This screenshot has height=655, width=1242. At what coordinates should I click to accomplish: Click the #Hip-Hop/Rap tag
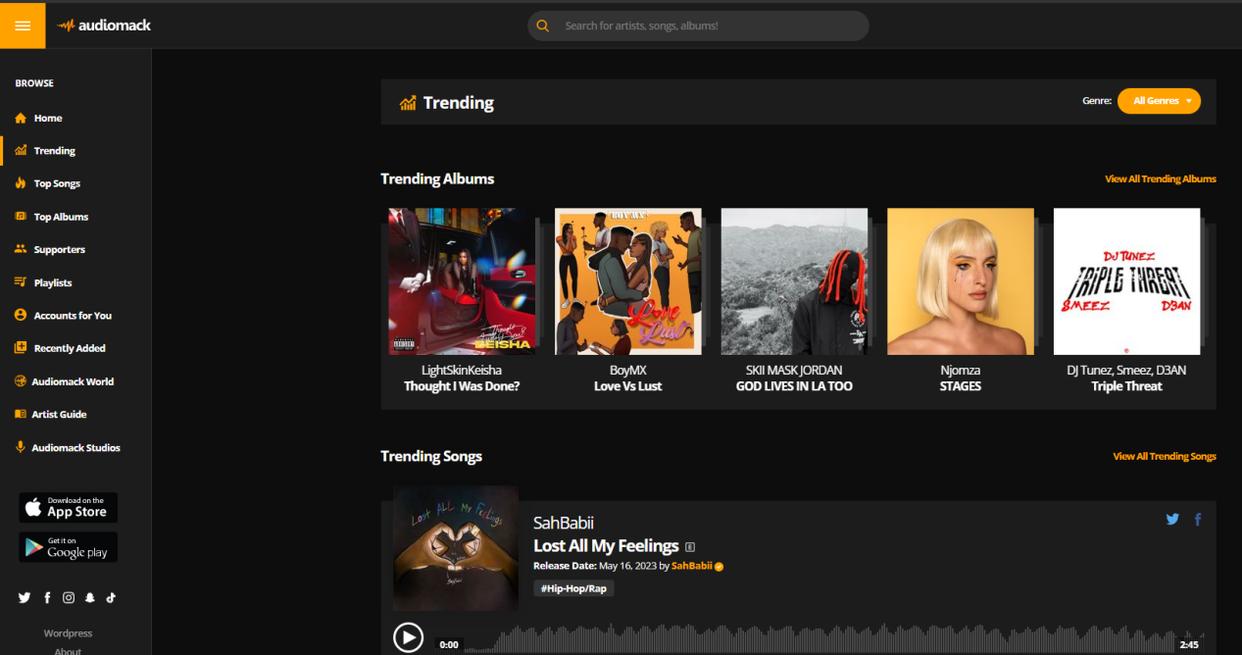[573, 589]
